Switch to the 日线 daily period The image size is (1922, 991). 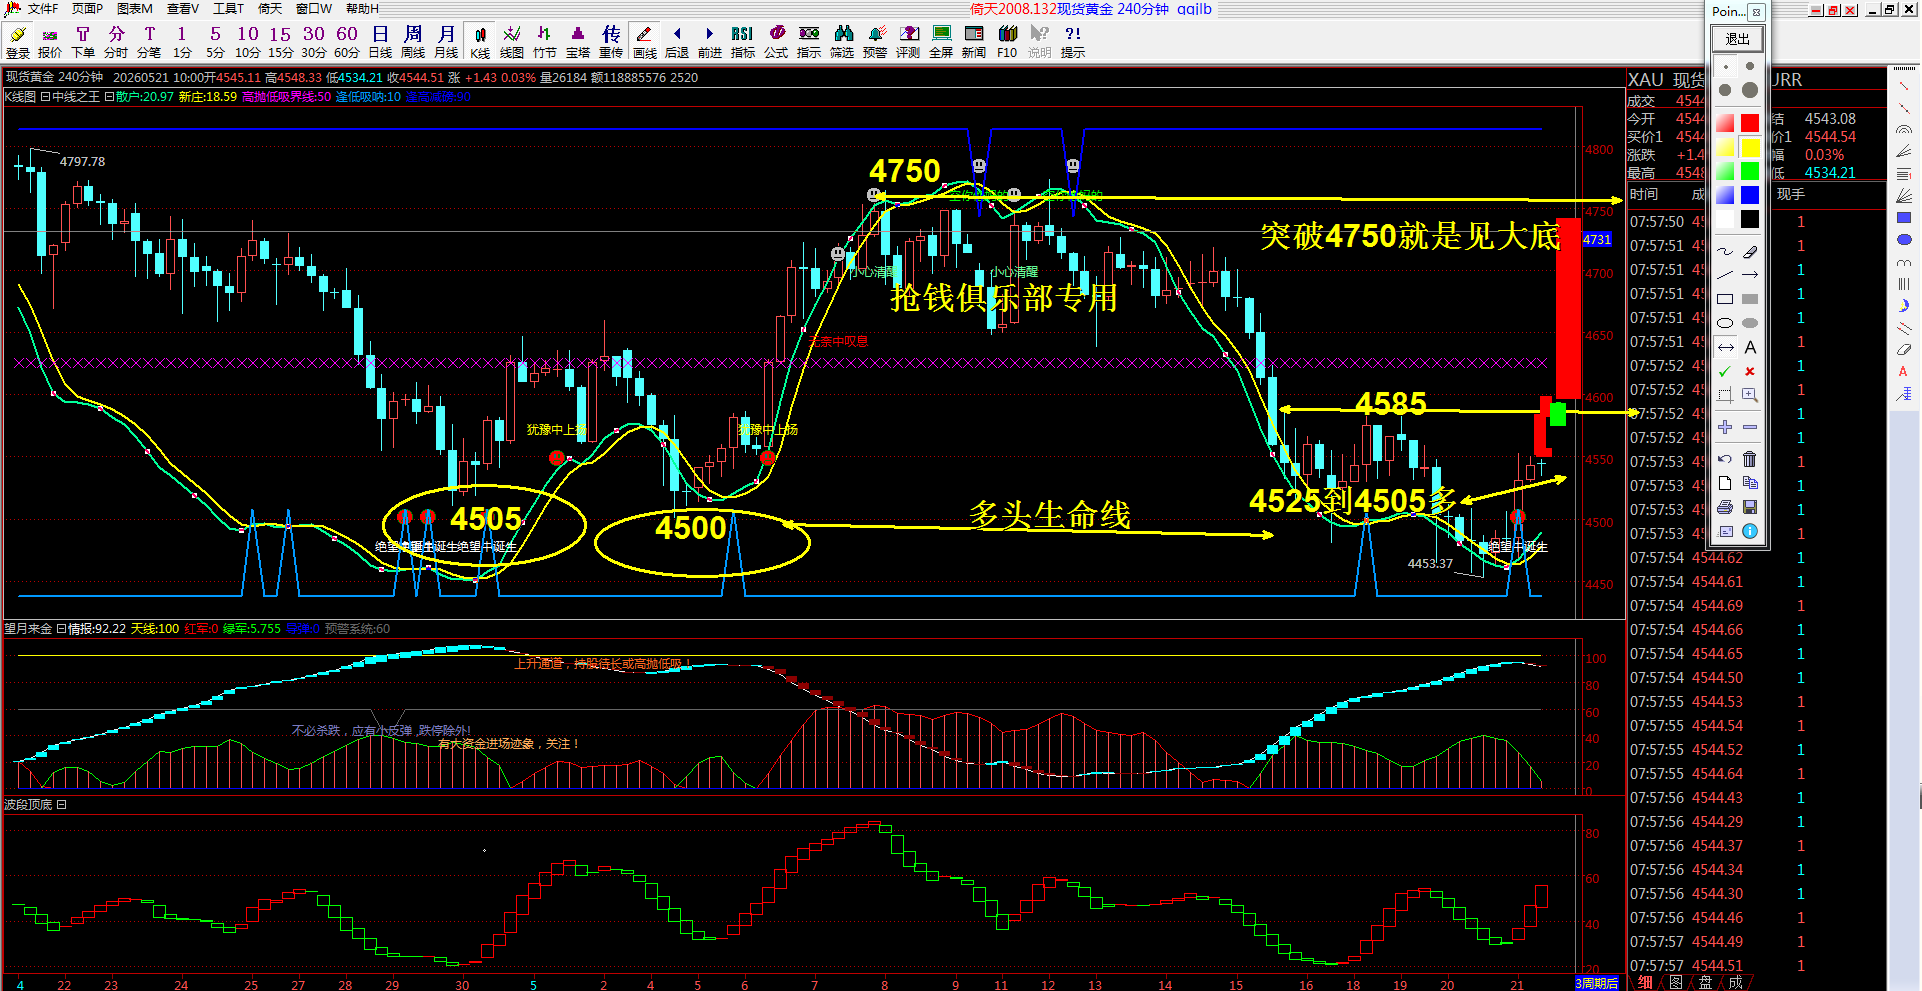(x=380, y=42)
